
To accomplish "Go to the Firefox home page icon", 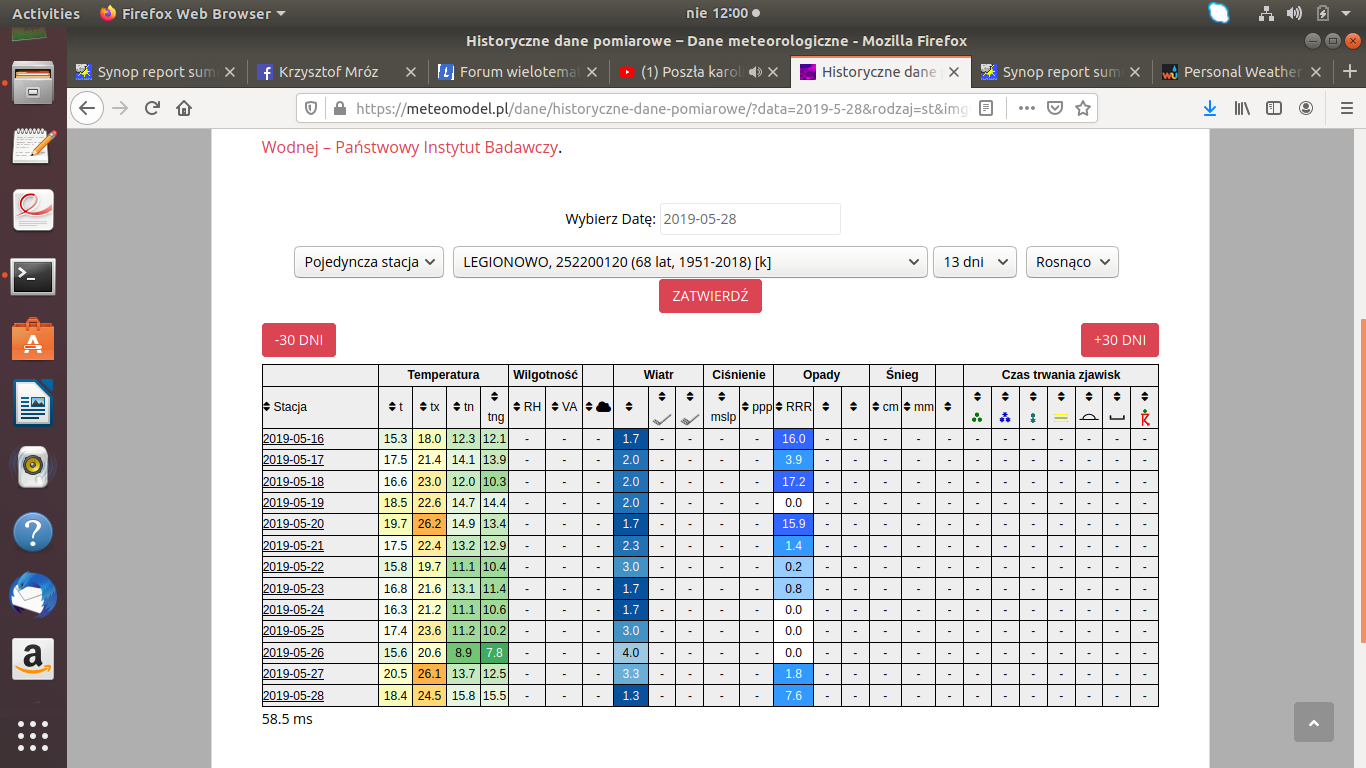I will click(184, 108).
